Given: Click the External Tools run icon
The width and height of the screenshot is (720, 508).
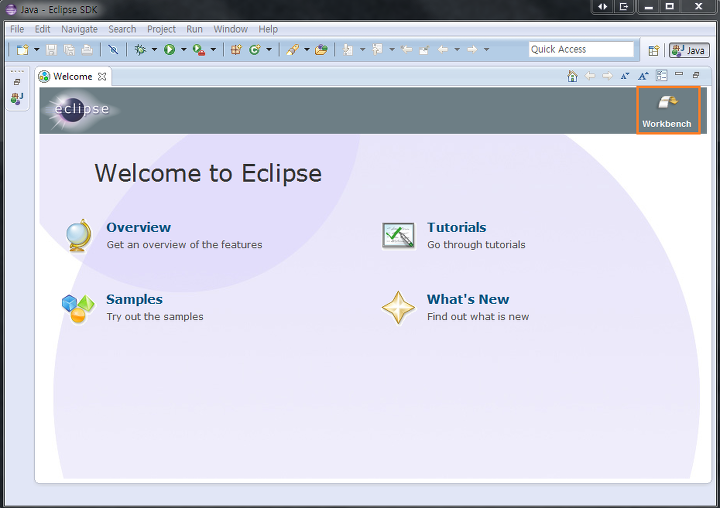Looking at the screenshot, I should tap(199, 50).
